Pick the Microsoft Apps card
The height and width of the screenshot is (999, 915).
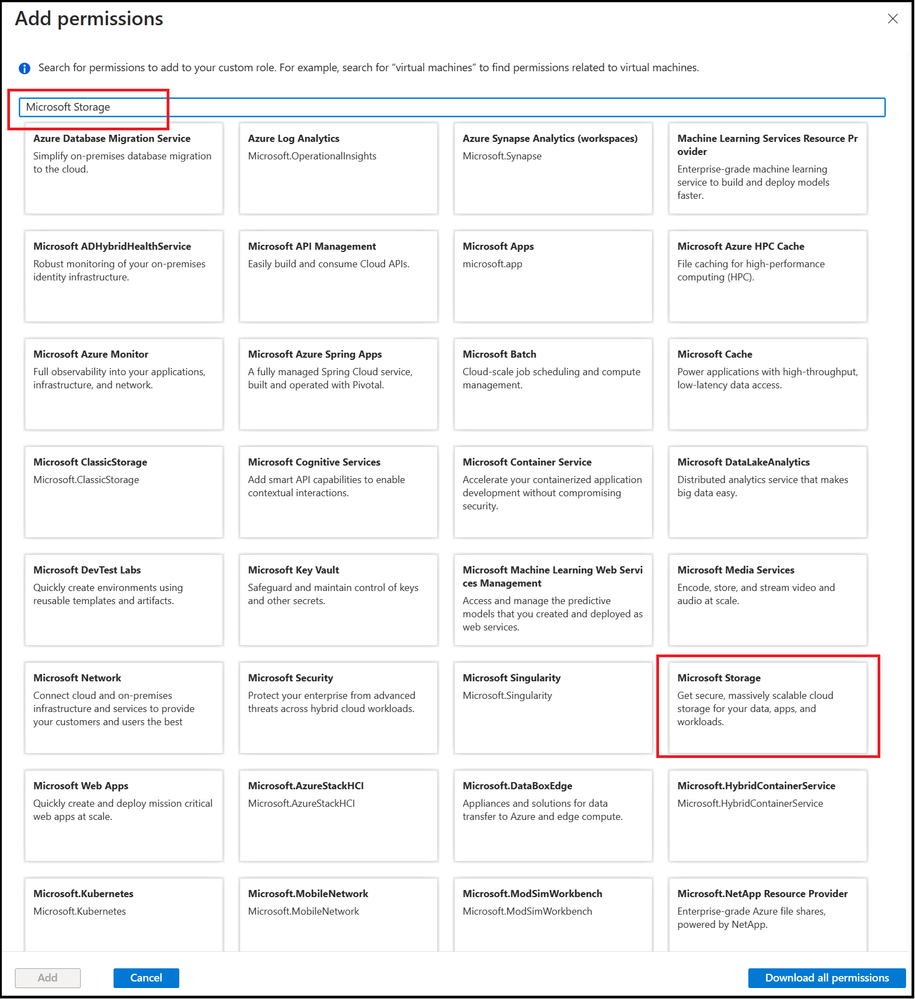[x=553, y=277]
